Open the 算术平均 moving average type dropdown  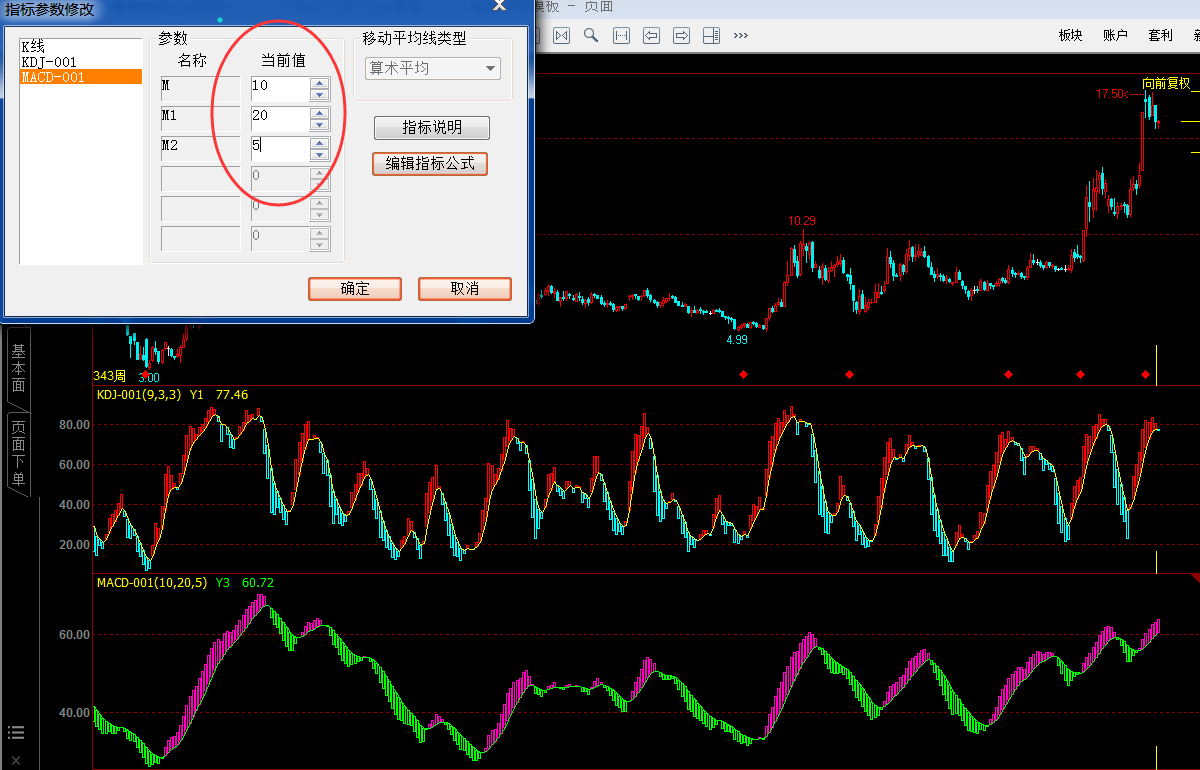(x=432, y=68)
